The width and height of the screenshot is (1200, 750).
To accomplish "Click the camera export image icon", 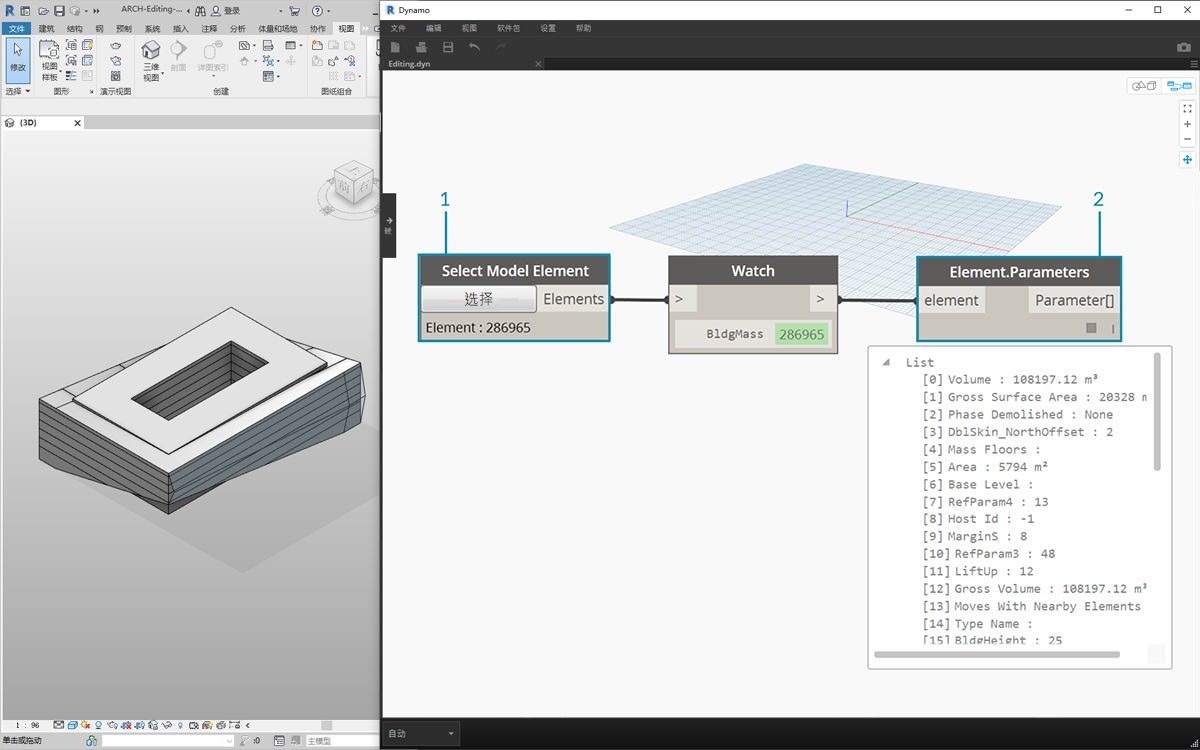I will click(x=1184, y=47).
